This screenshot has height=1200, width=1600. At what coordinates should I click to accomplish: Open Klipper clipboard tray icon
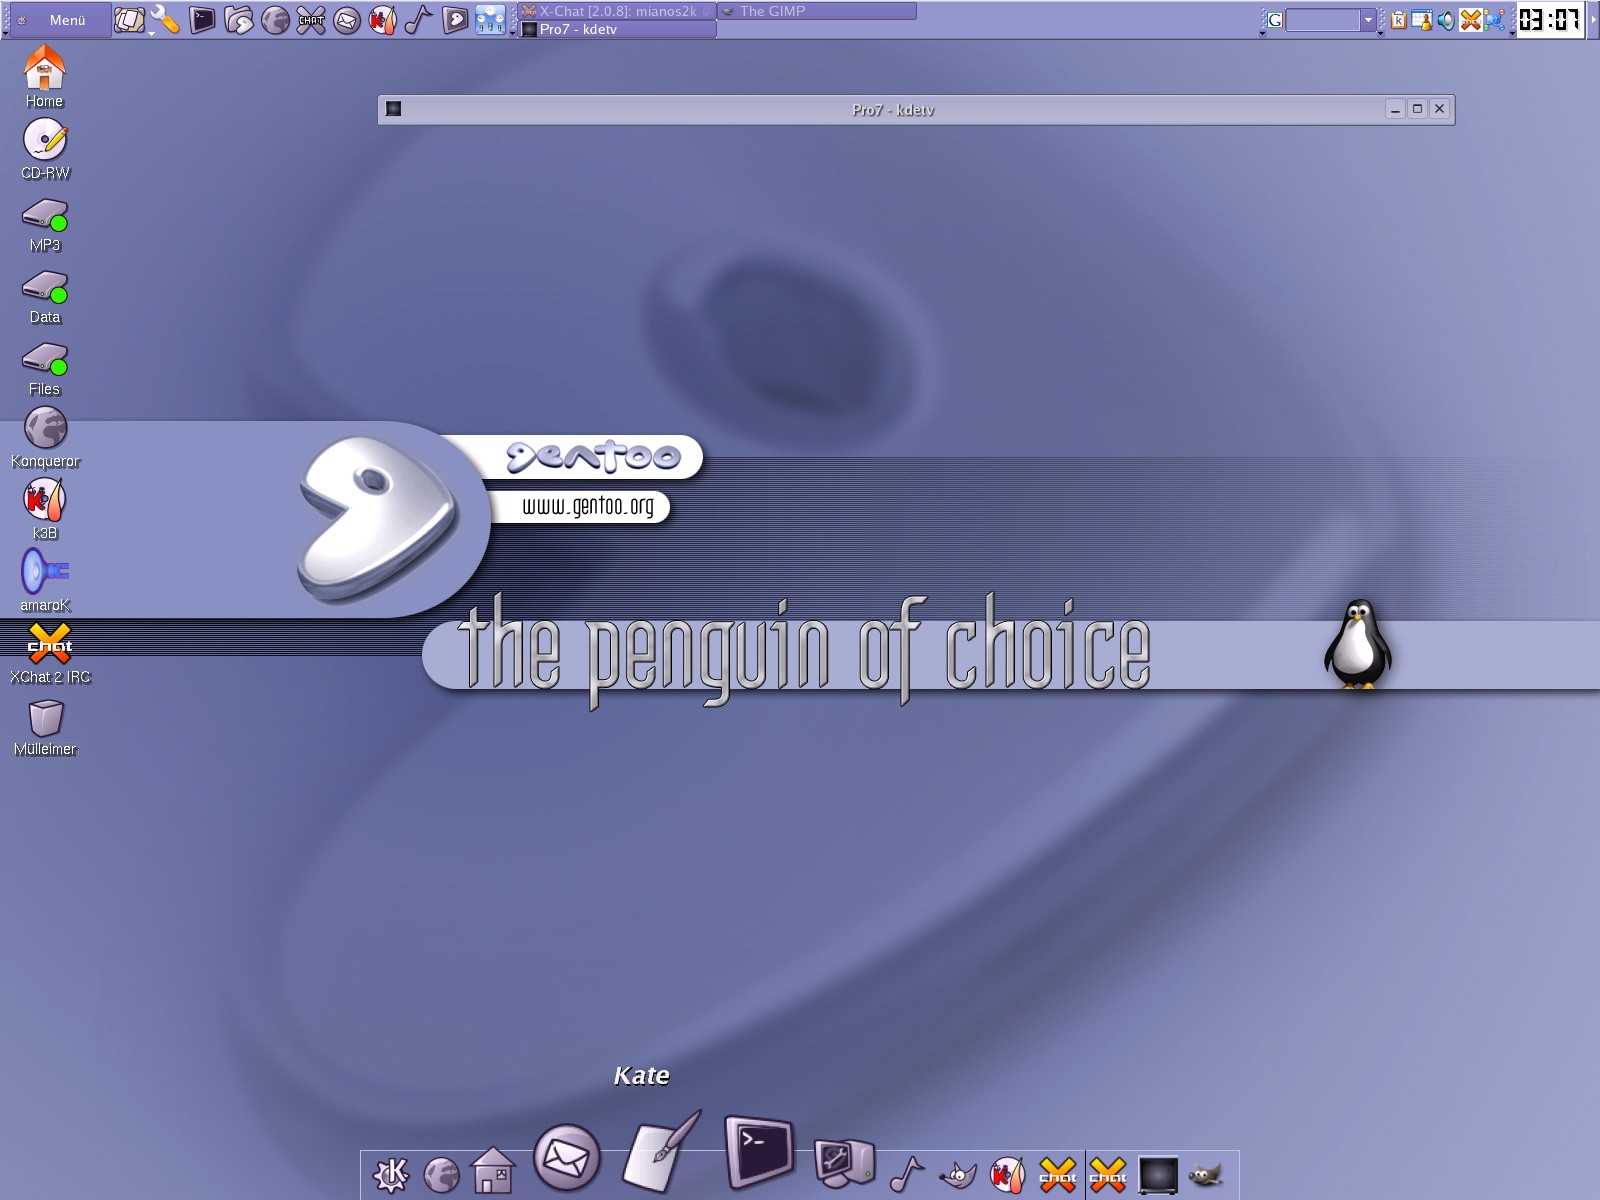point(1399,20)
